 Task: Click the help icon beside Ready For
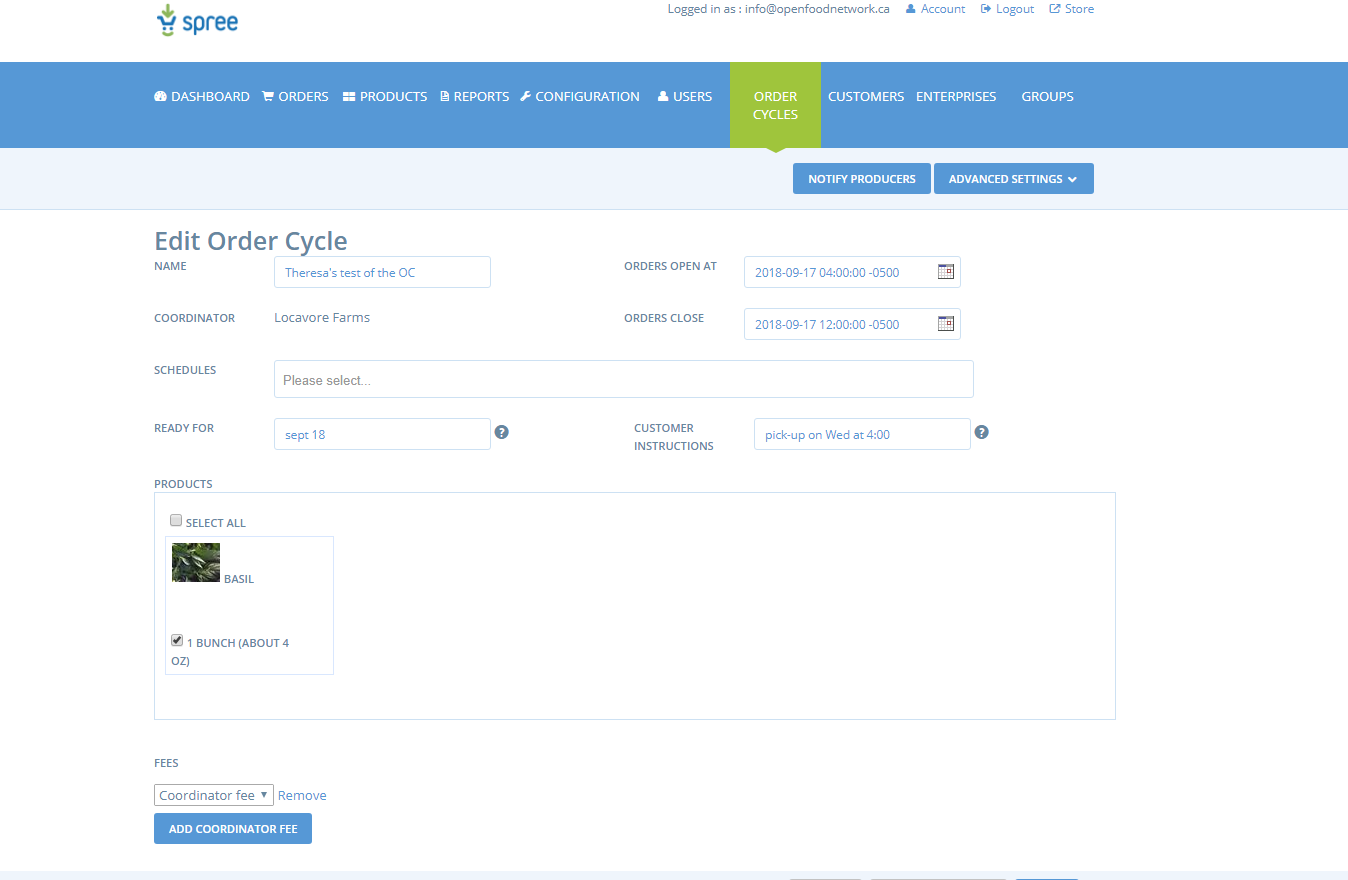click(x=501, y=431)
